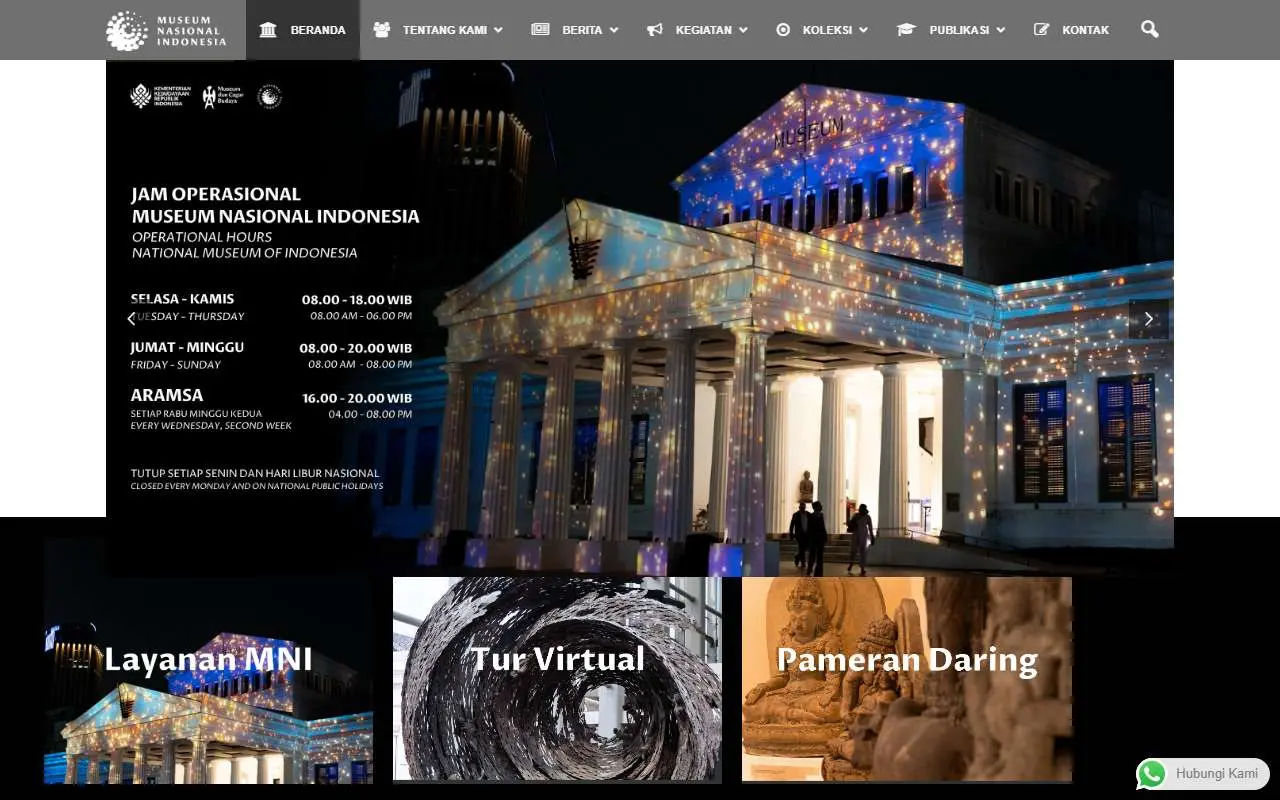Click the people icon beside Tentang Kami
1280x800 pixels.
pos(382,30)
